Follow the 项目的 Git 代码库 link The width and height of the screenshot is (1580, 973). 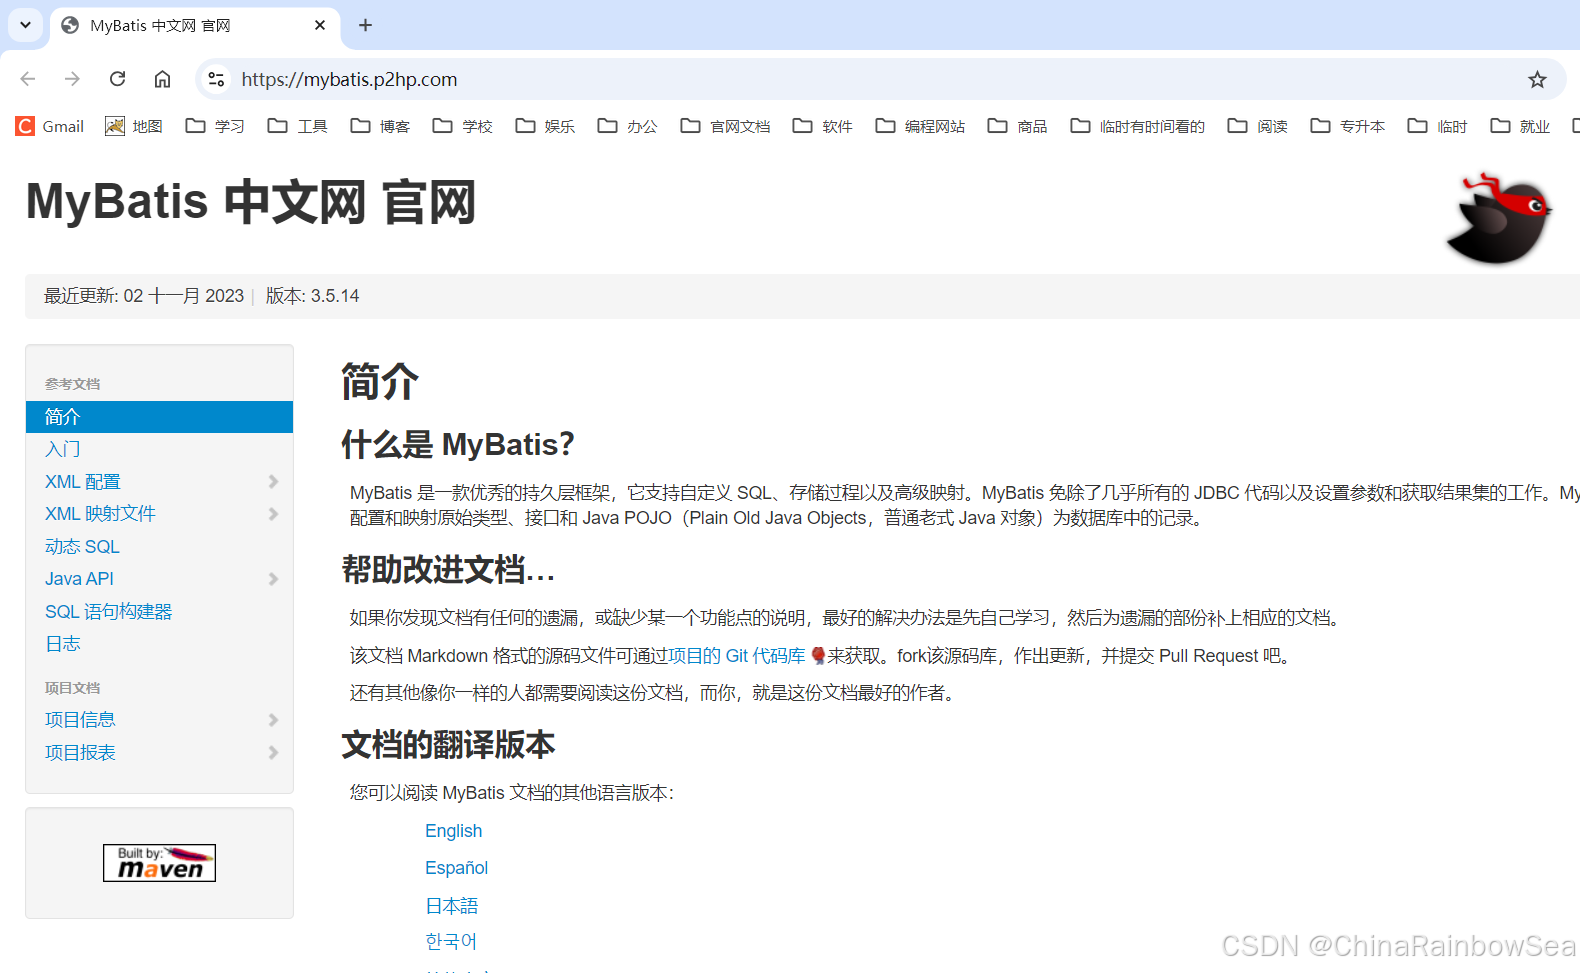point(737,656)
